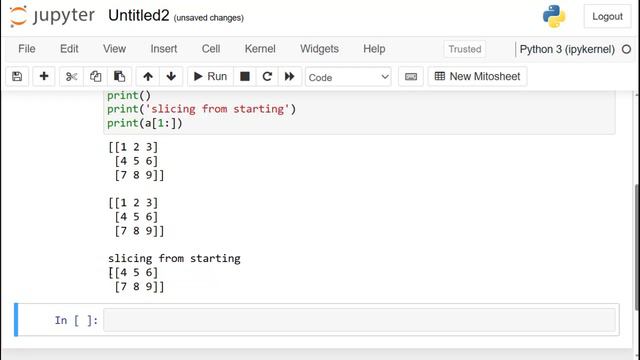Copy selected cells icon
Image resolution: width=640 pixels, height=360 pixels.
click(96, 76)
